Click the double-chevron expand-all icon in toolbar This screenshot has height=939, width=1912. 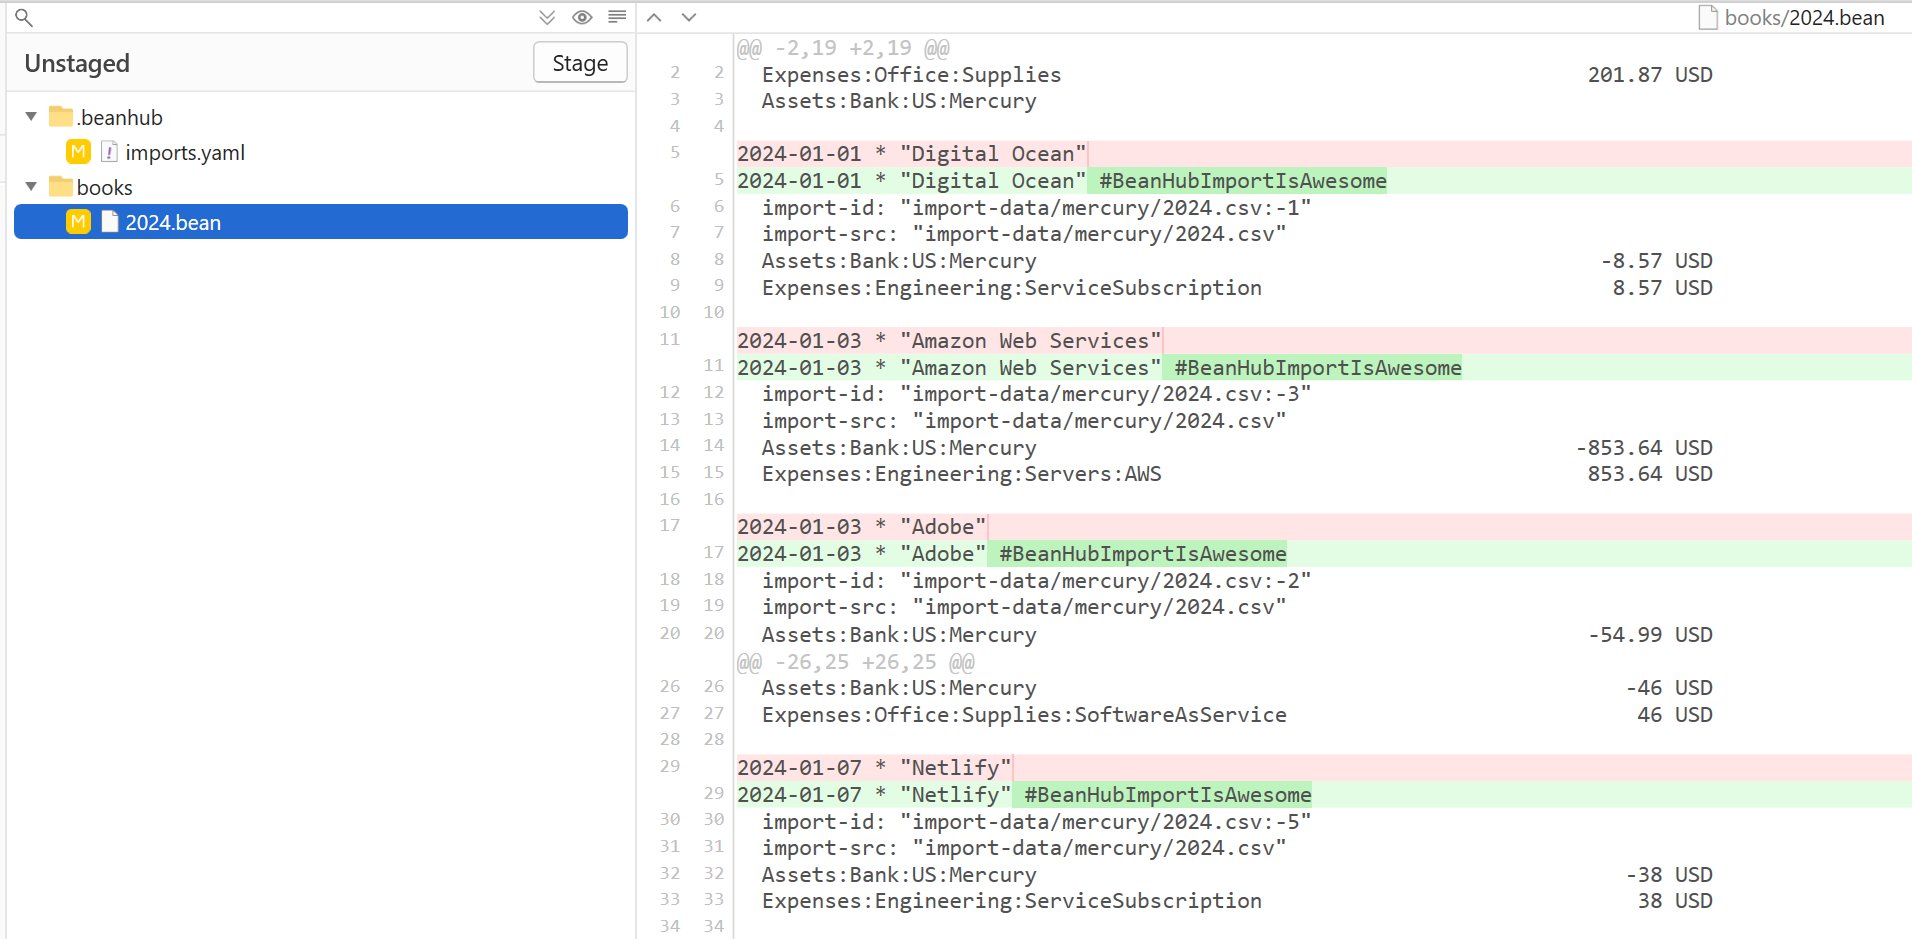(546, 17)
